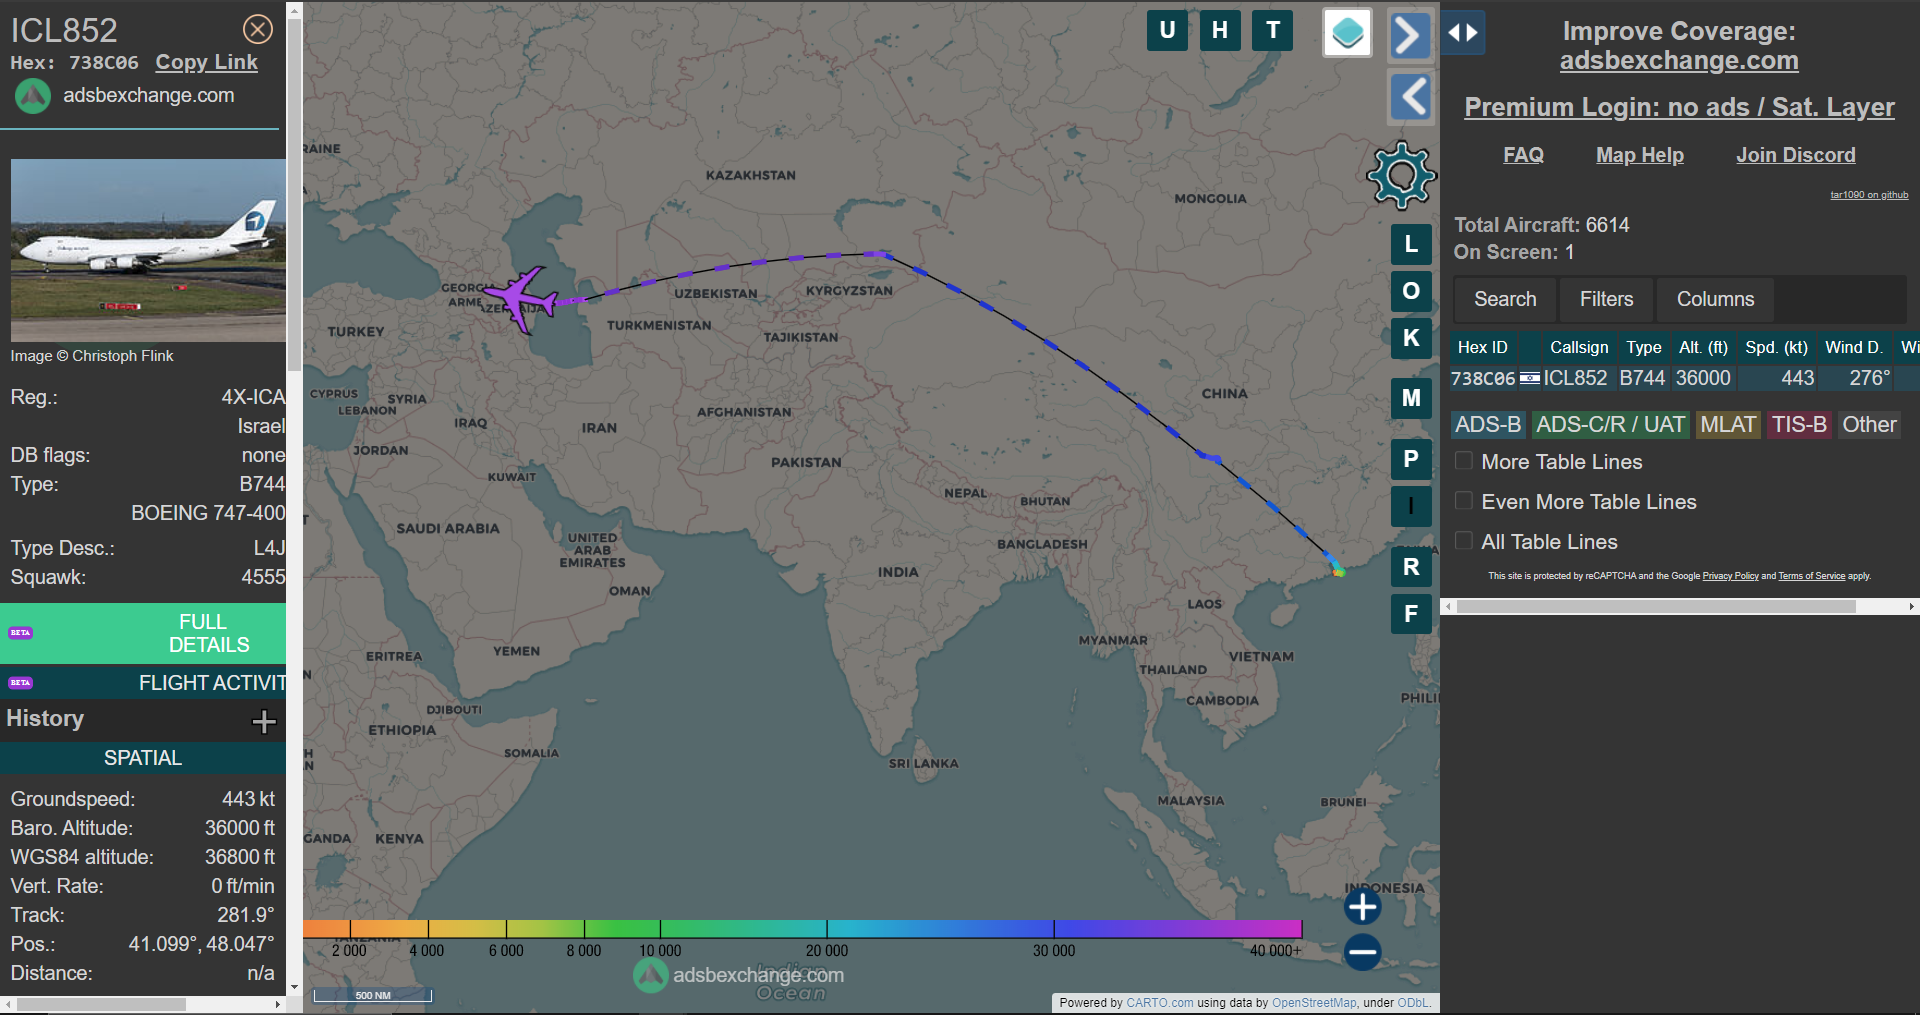The image size is (1920, 1015).
Task: Sort table by Alt. (ft) column
Action: tap(1703, 347)
